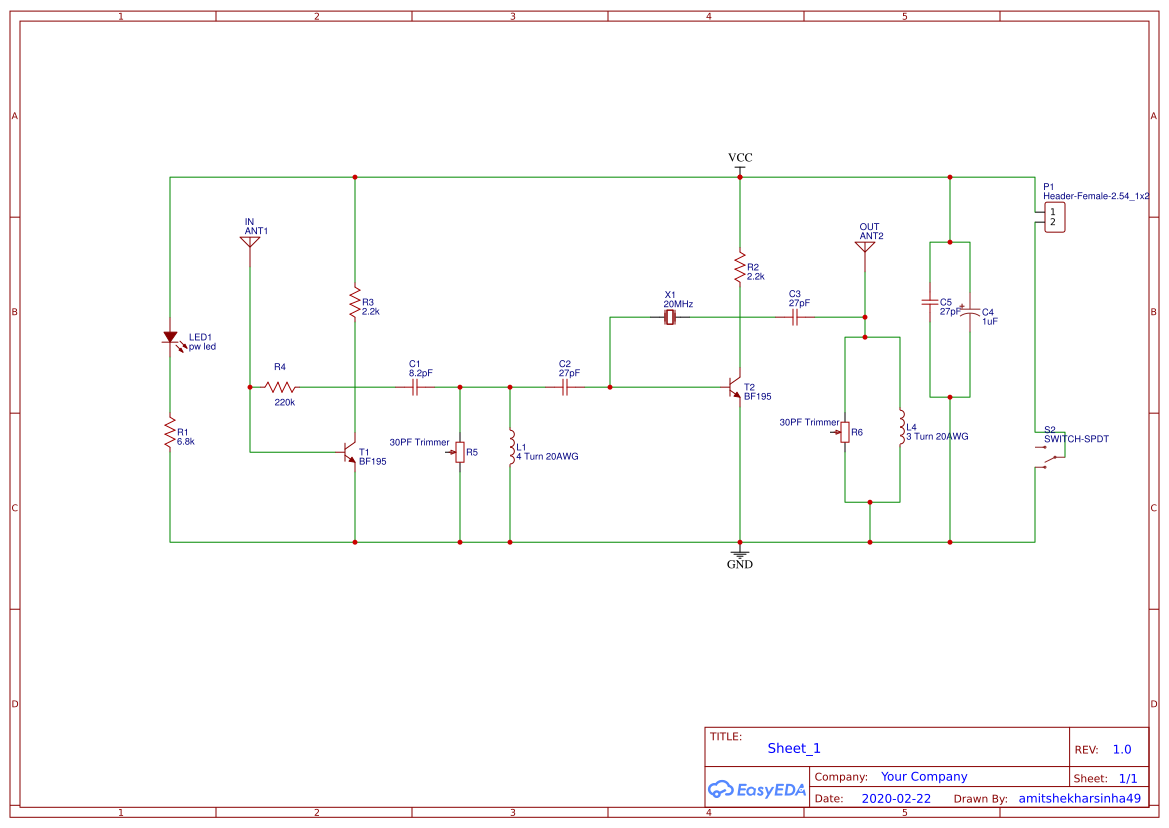Select the crystal X1 20MHz symbol
This screenshot has width=1169, height=828.
pyautogui.click(x=669, y=316)
